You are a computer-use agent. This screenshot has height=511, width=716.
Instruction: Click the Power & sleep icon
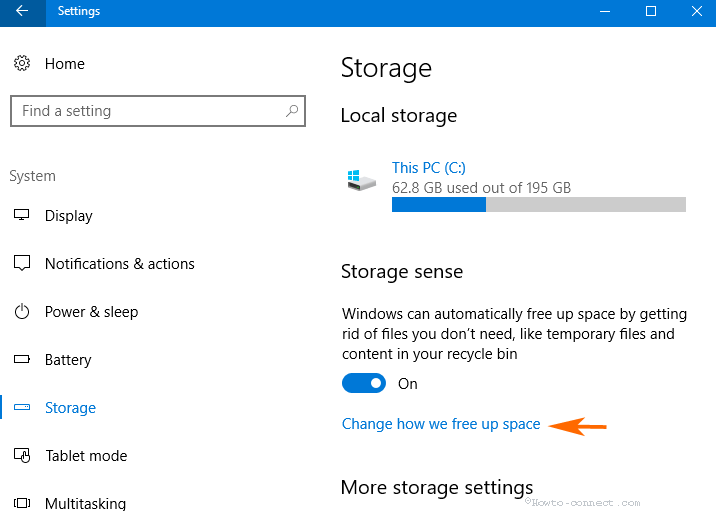[x=21, y=311]
